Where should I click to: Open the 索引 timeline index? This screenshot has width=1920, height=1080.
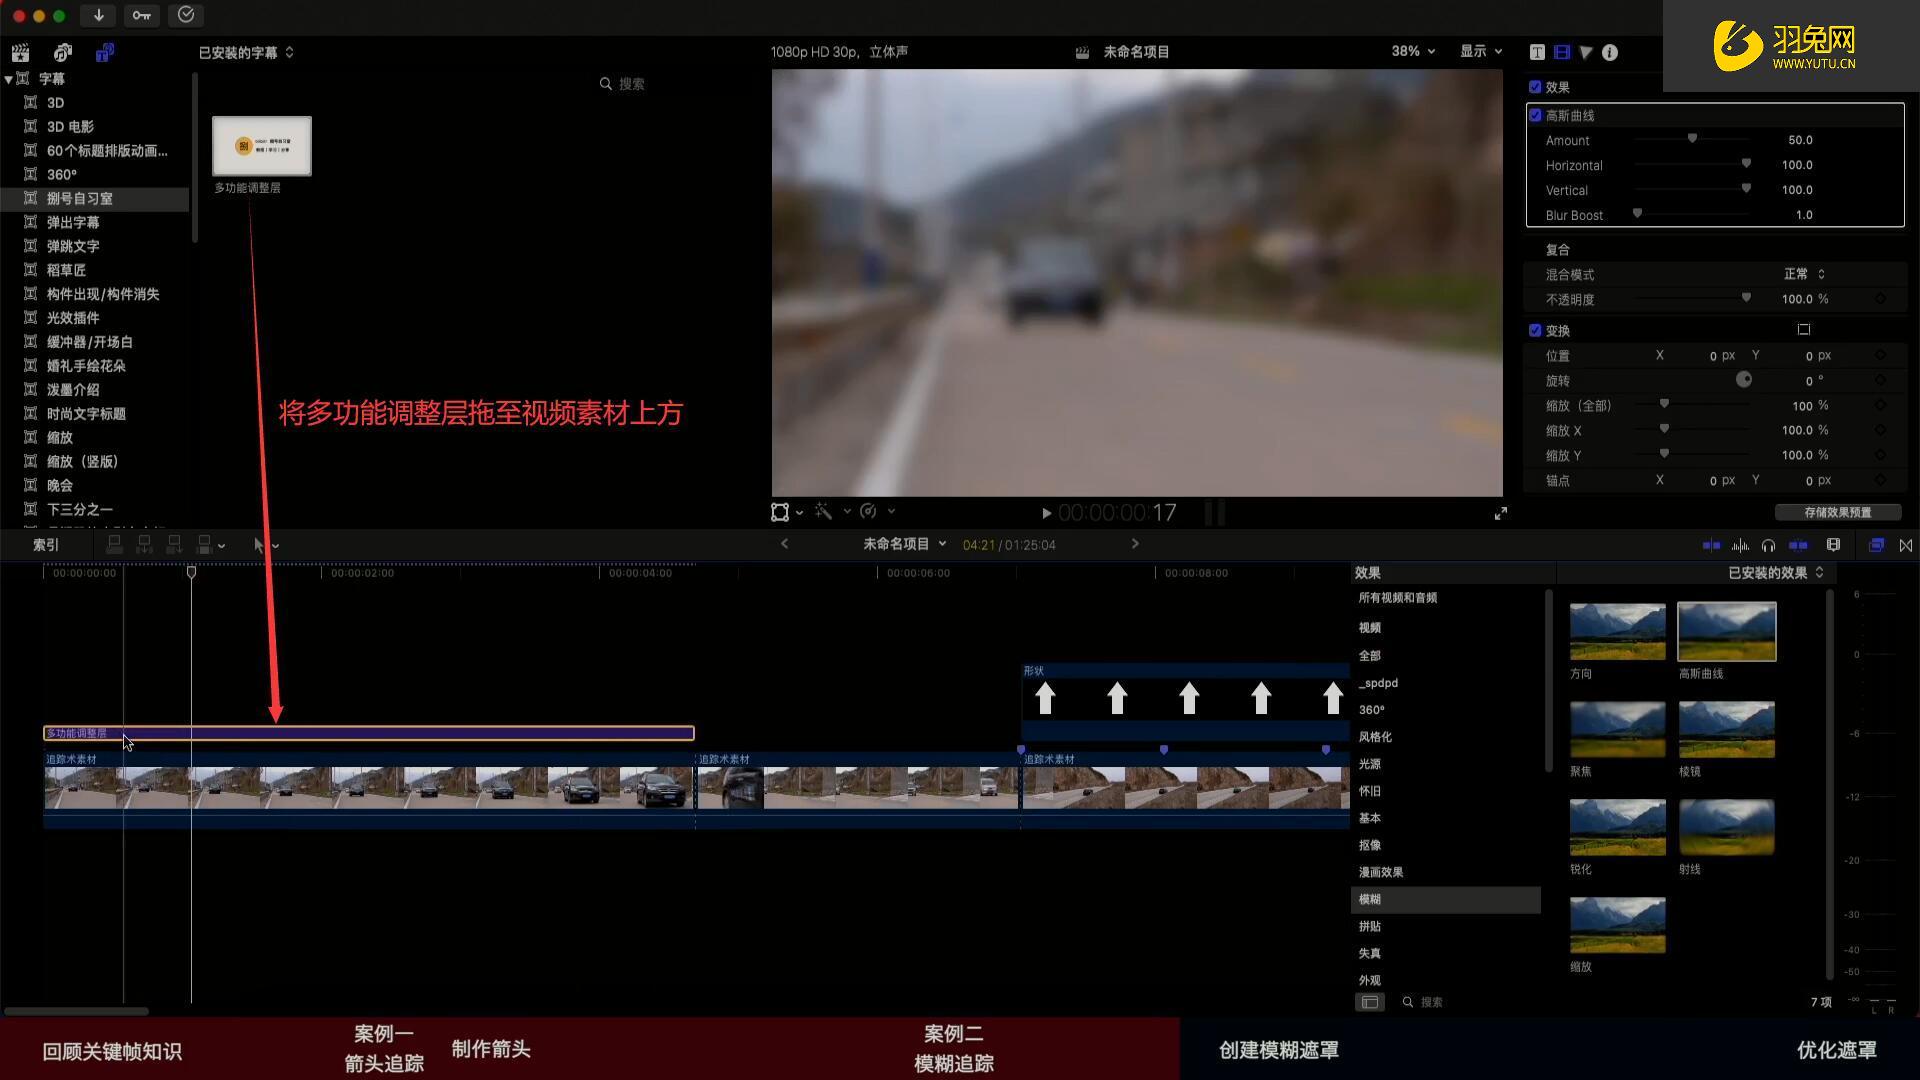tap(46, 545)
